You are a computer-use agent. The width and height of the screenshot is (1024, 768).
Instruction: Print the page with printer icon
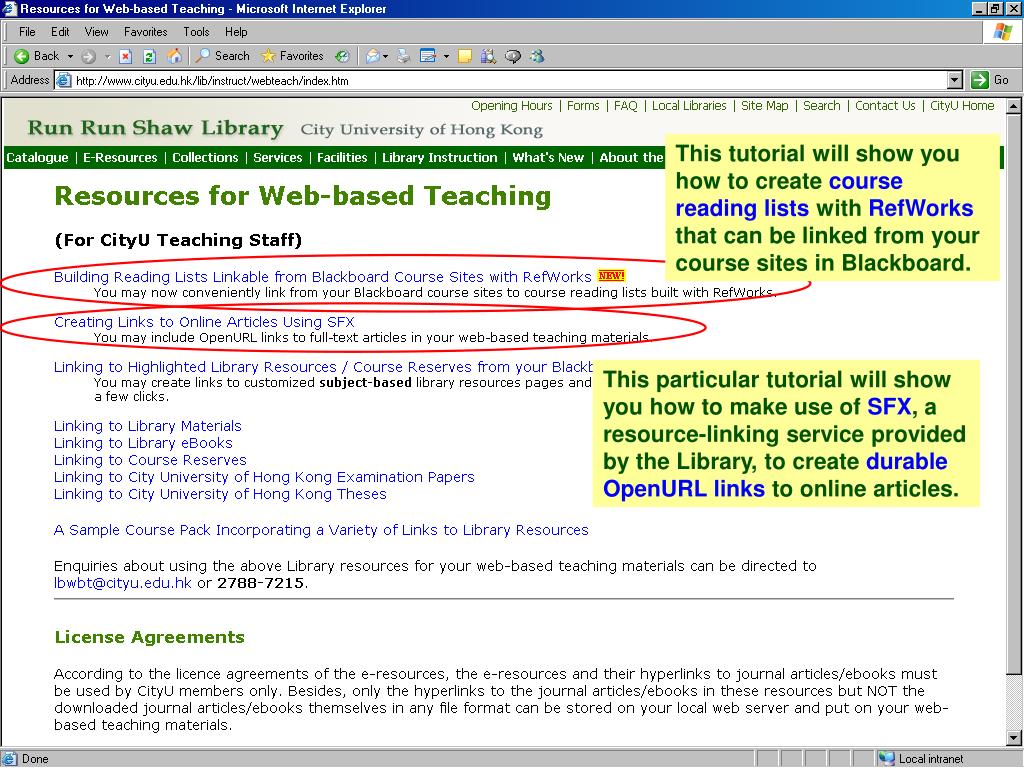404,57
